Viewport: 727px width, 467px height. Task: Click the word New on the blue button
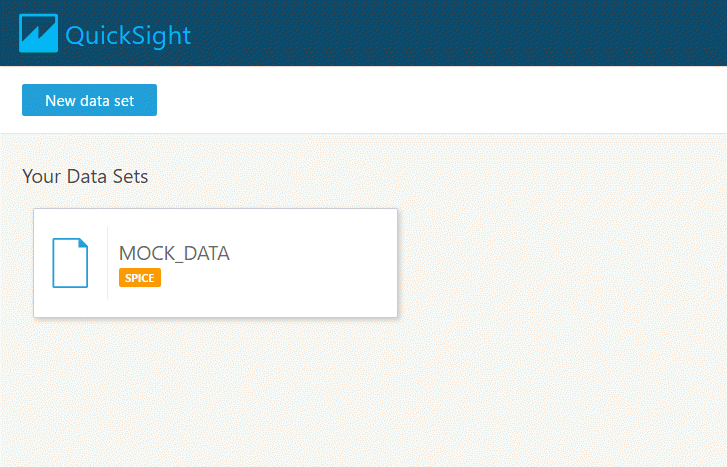(60, 100)
